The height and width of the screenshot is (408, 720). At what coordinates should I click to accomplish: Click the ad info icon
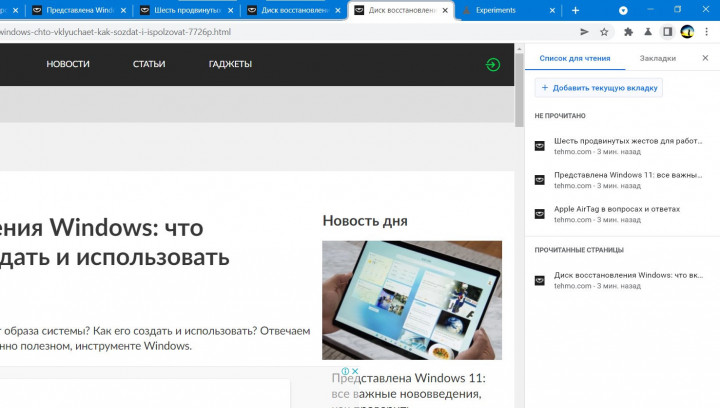click(345, 371)
